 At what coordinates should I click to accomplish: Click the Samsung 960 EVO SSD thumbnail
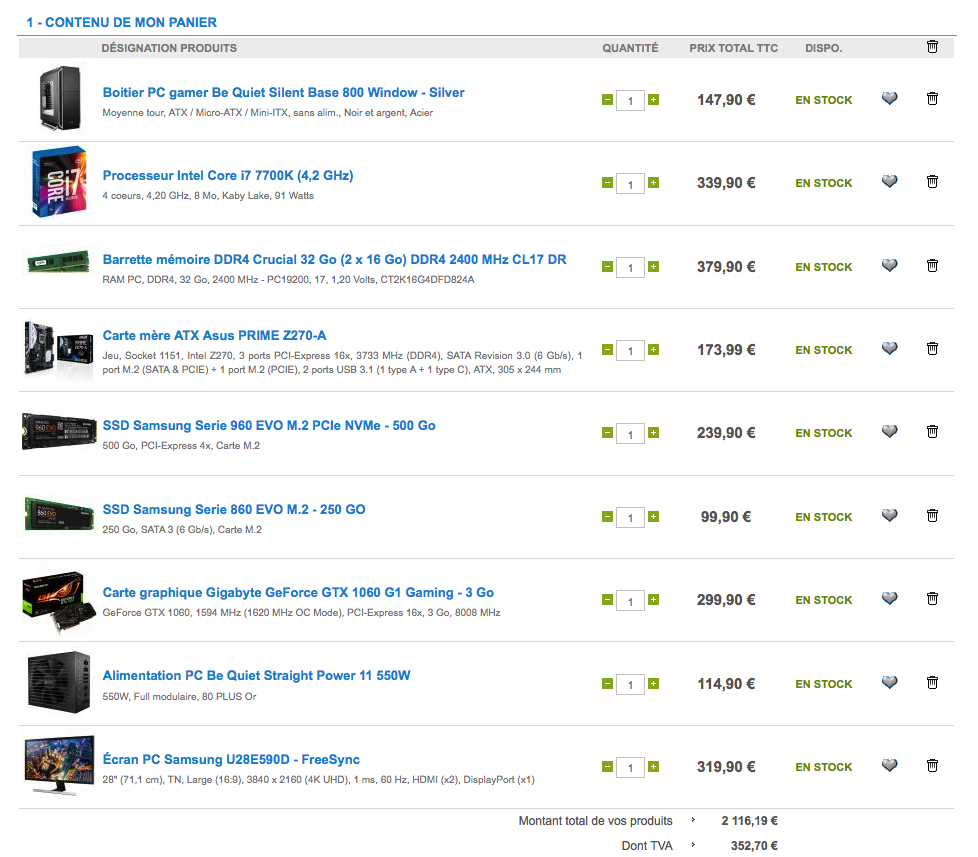pyautogui.click(x=59, y=431)
